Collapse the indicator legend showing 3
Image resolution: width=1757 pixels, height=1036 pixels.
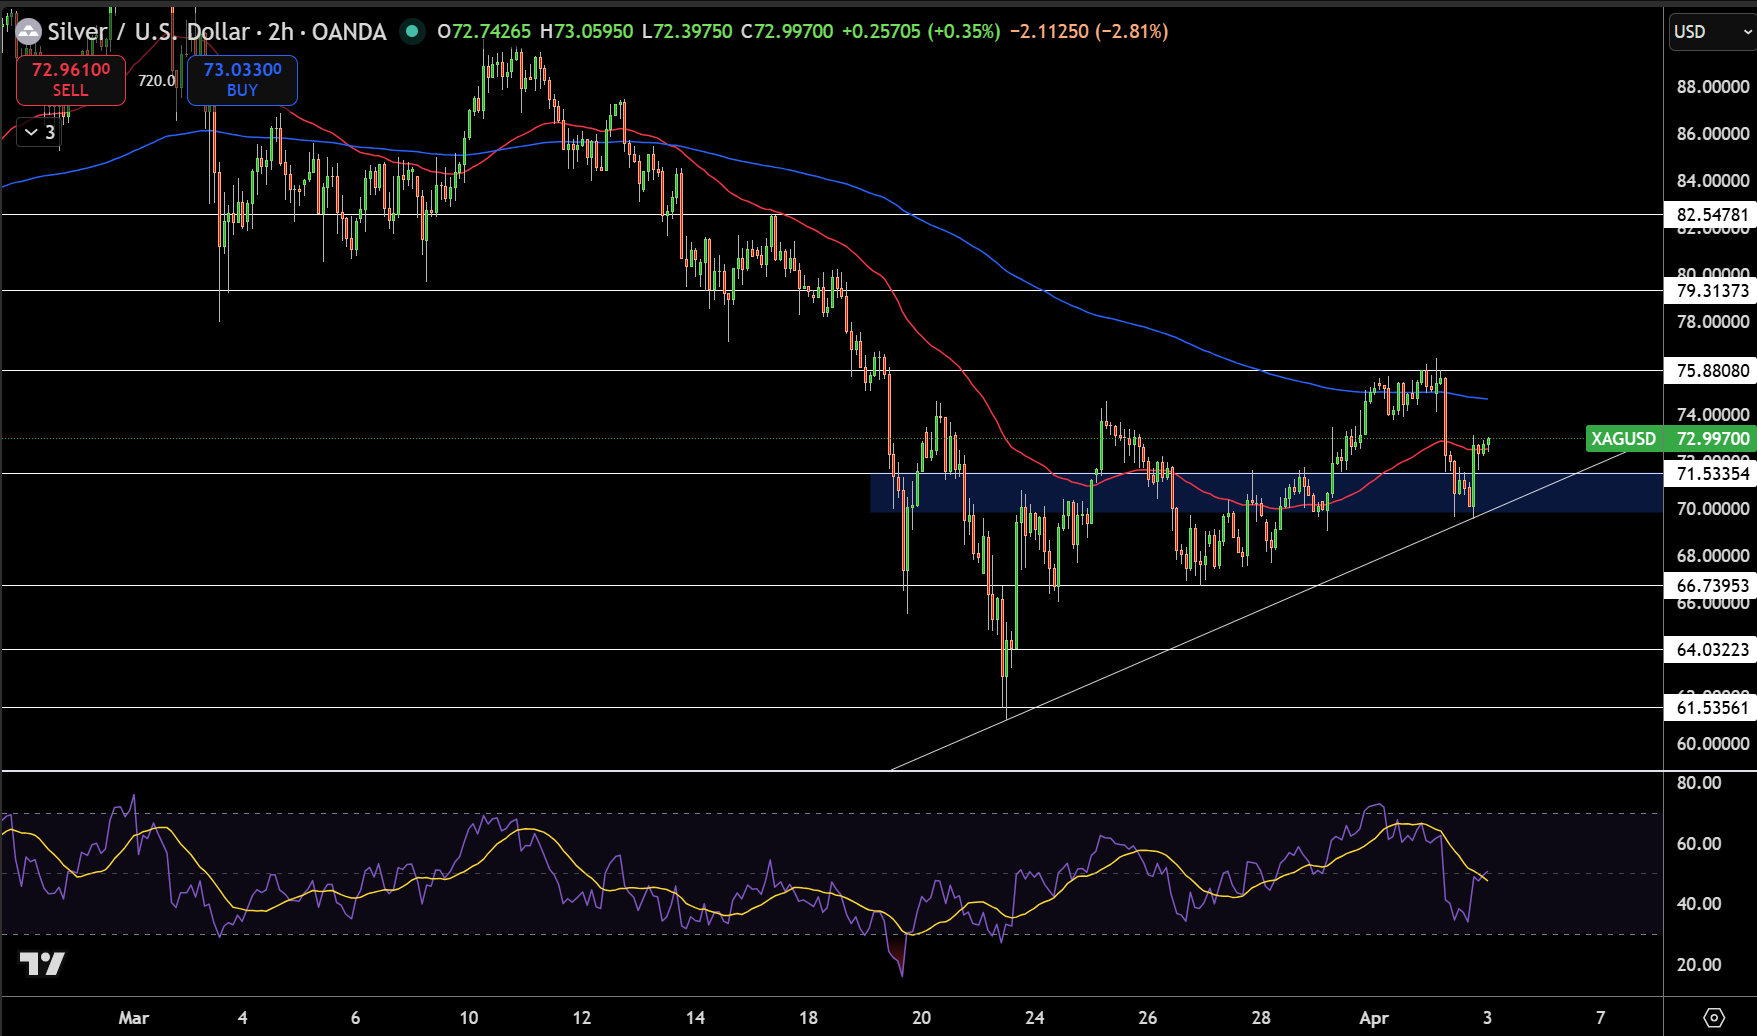40,132
